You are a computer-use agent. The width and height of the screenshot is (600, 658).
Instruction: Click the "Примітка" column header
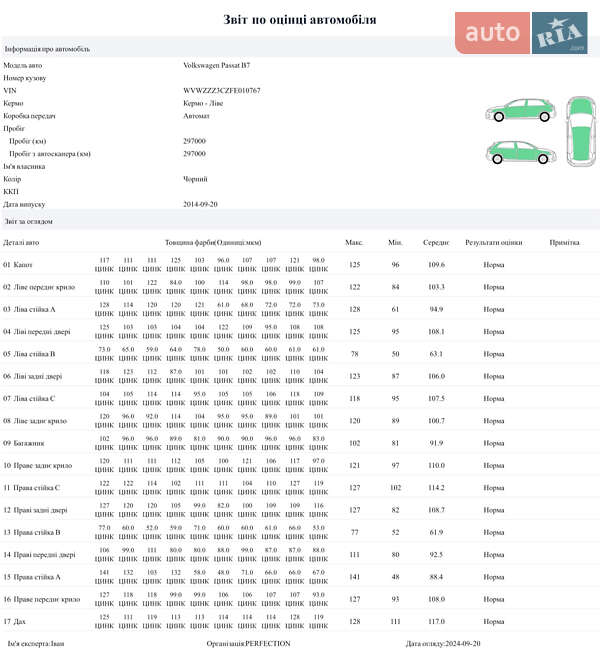(x=565, y=243)
